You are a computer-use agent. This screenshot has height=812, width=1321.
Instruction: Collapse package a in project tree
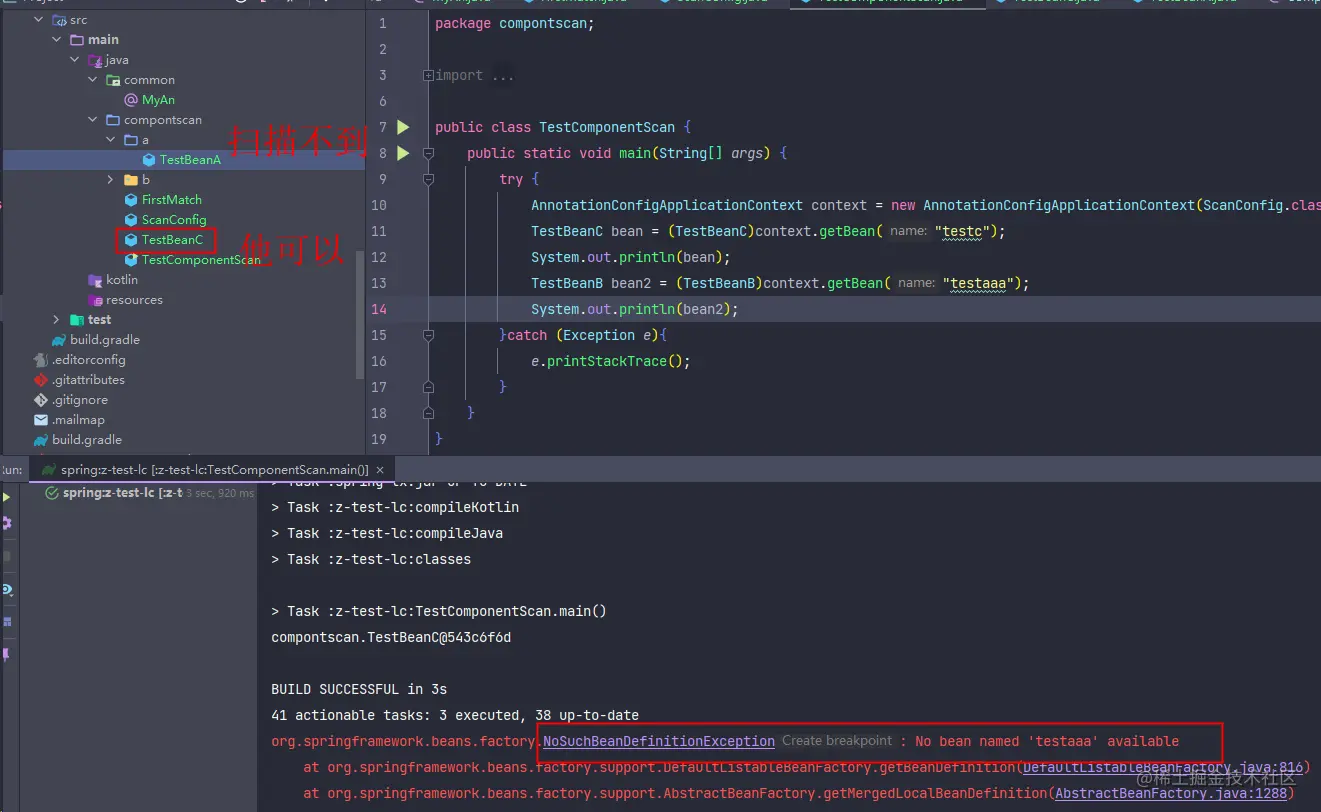111,140
